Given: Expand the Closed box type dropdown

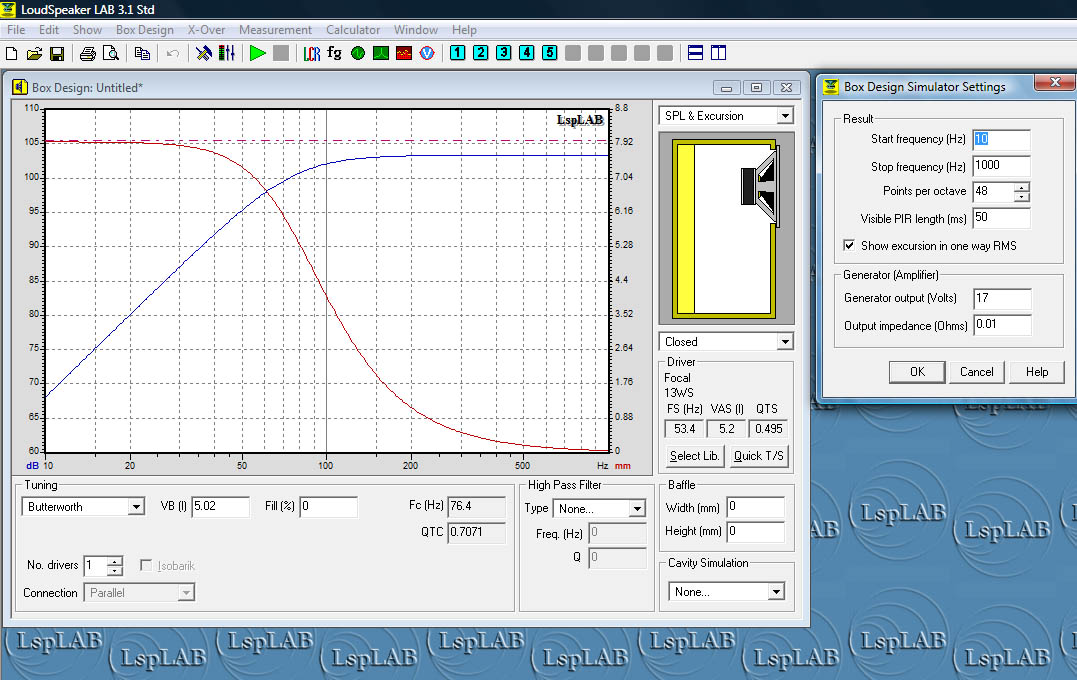Looking at the screenshot, I should [x=784, y=342].
